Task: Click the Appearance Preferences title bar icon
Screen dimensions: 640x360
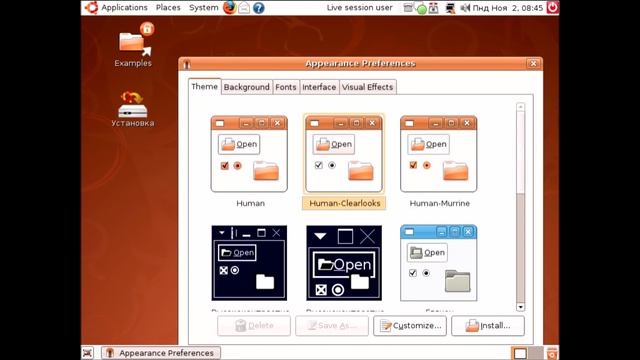Action: [x=187, y=64]
